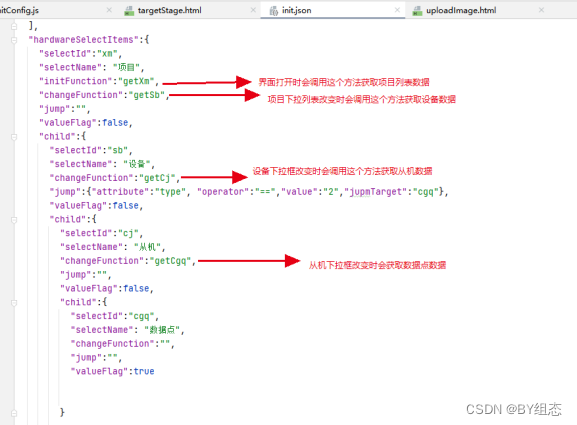Click the "initFunction":"getXm" line

click(x=99, y=81)
